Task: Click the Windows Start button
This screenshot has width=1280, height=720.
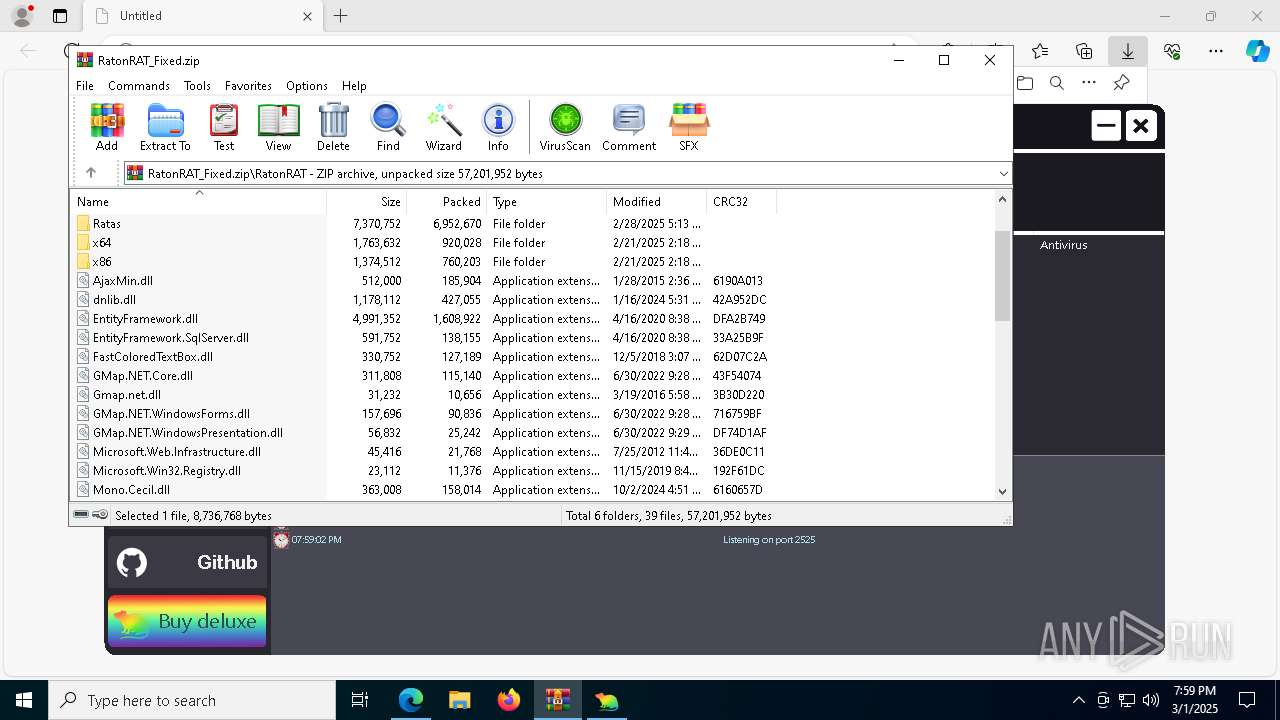Action: (x=24, y=700)
